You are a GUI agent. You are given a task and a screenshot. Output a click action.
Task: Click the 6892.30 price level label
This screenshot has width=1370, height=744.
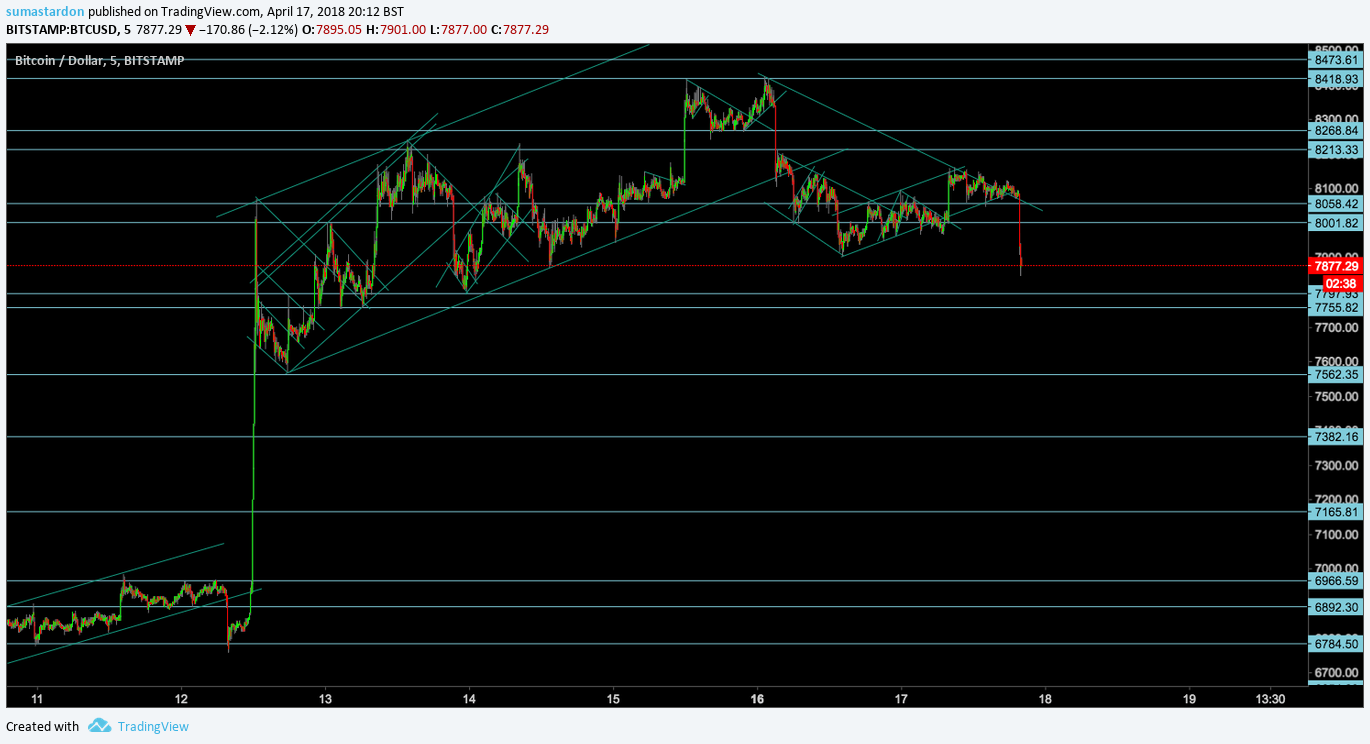1335,607
